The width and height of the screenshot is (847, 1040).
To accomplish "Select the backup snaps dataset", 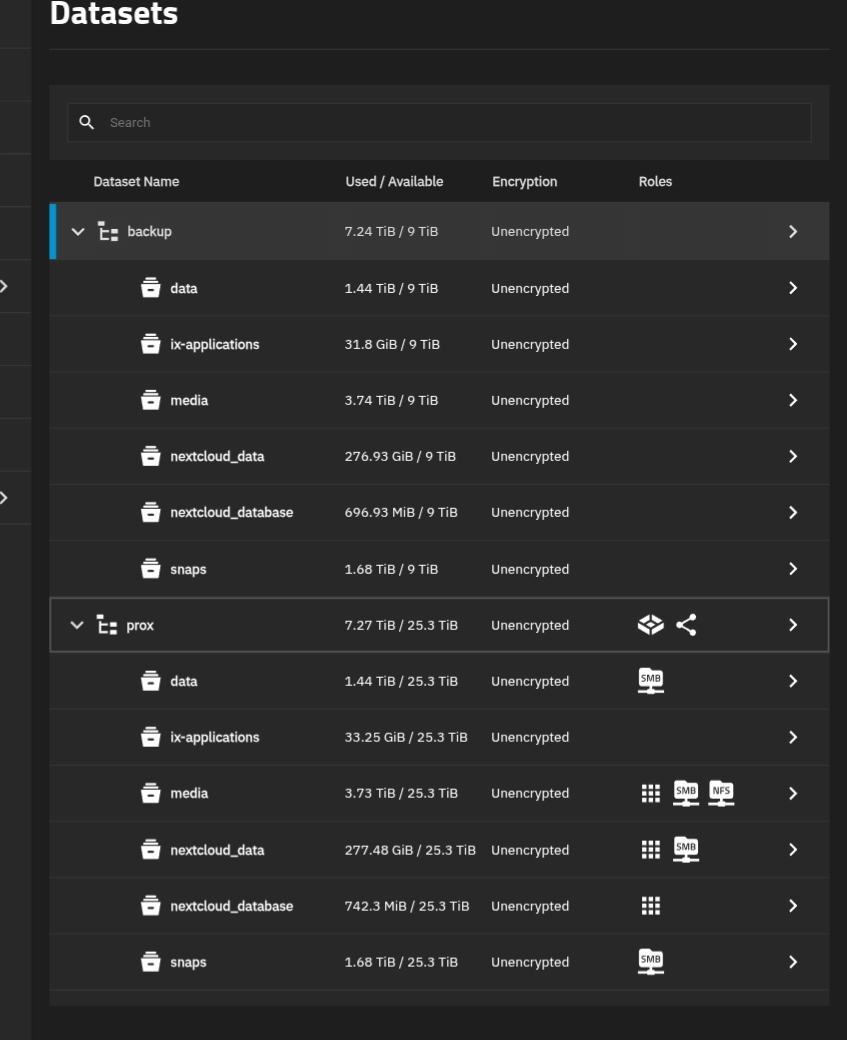I will 188,569.
